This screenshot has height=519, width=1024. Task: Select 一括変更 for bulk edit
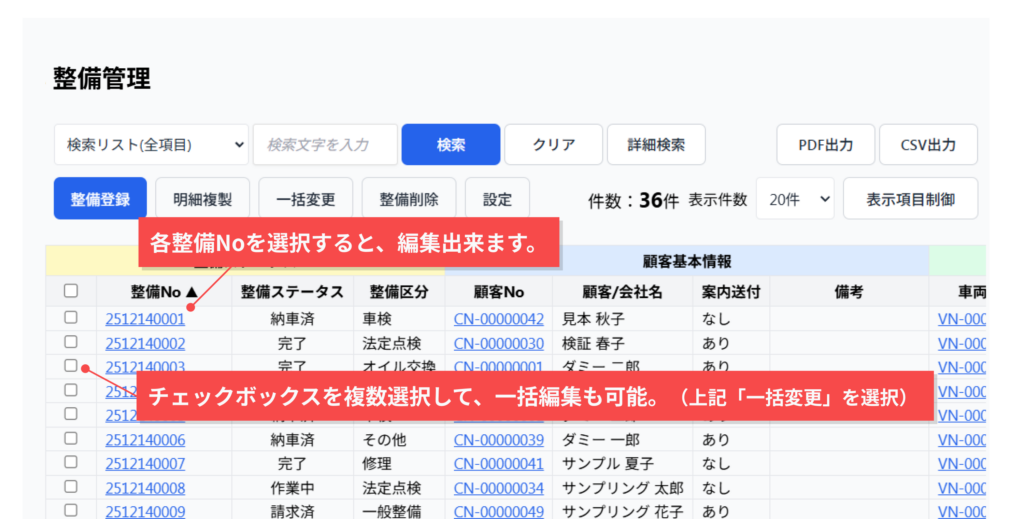pos(305,199)
